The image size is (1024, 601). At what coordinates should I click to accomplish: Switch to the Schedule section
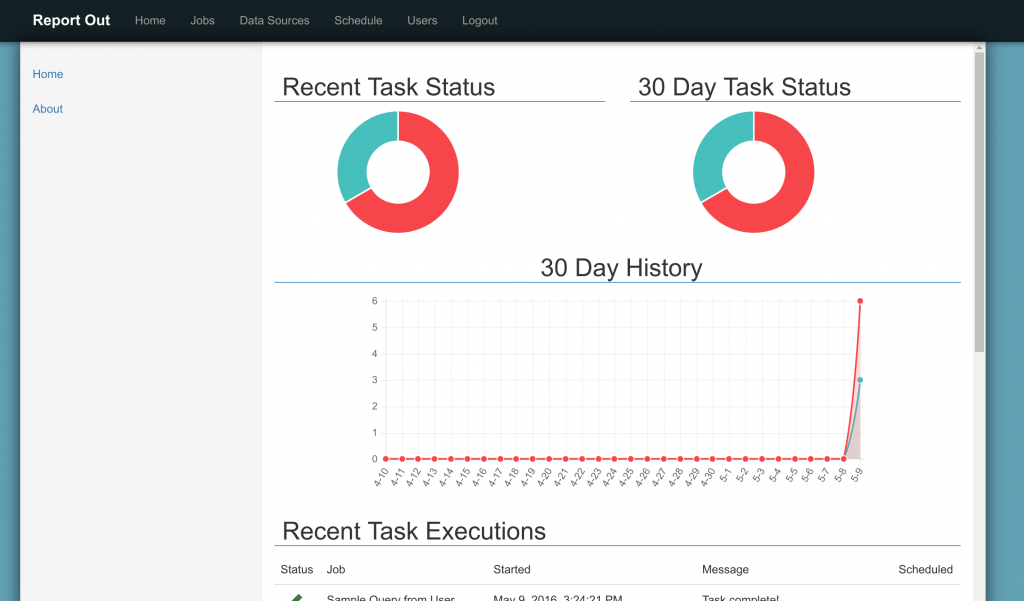358,20
